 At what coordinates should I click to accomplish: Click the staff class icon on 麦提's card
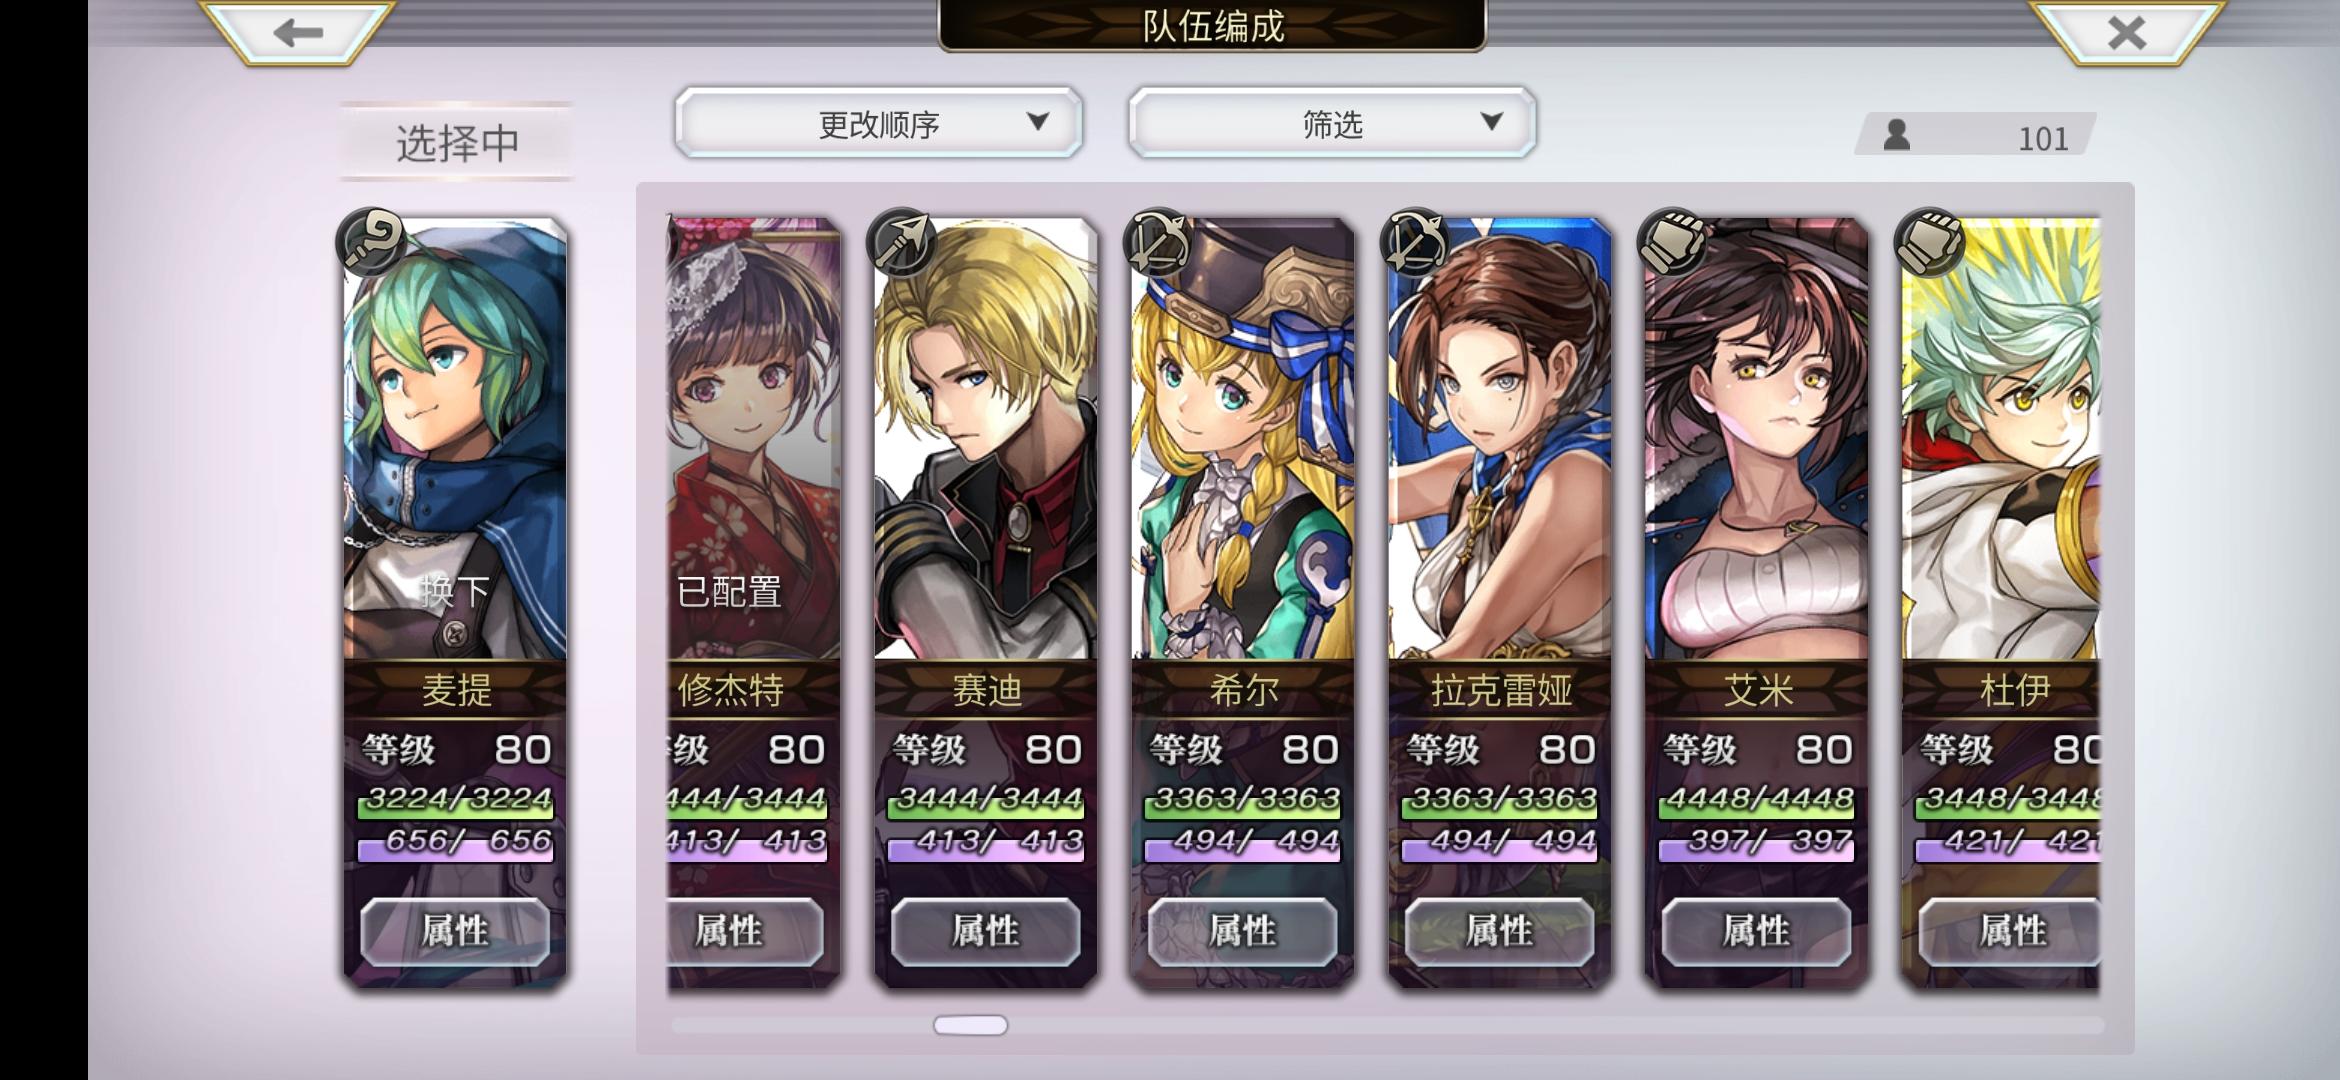tap(371, 242)
